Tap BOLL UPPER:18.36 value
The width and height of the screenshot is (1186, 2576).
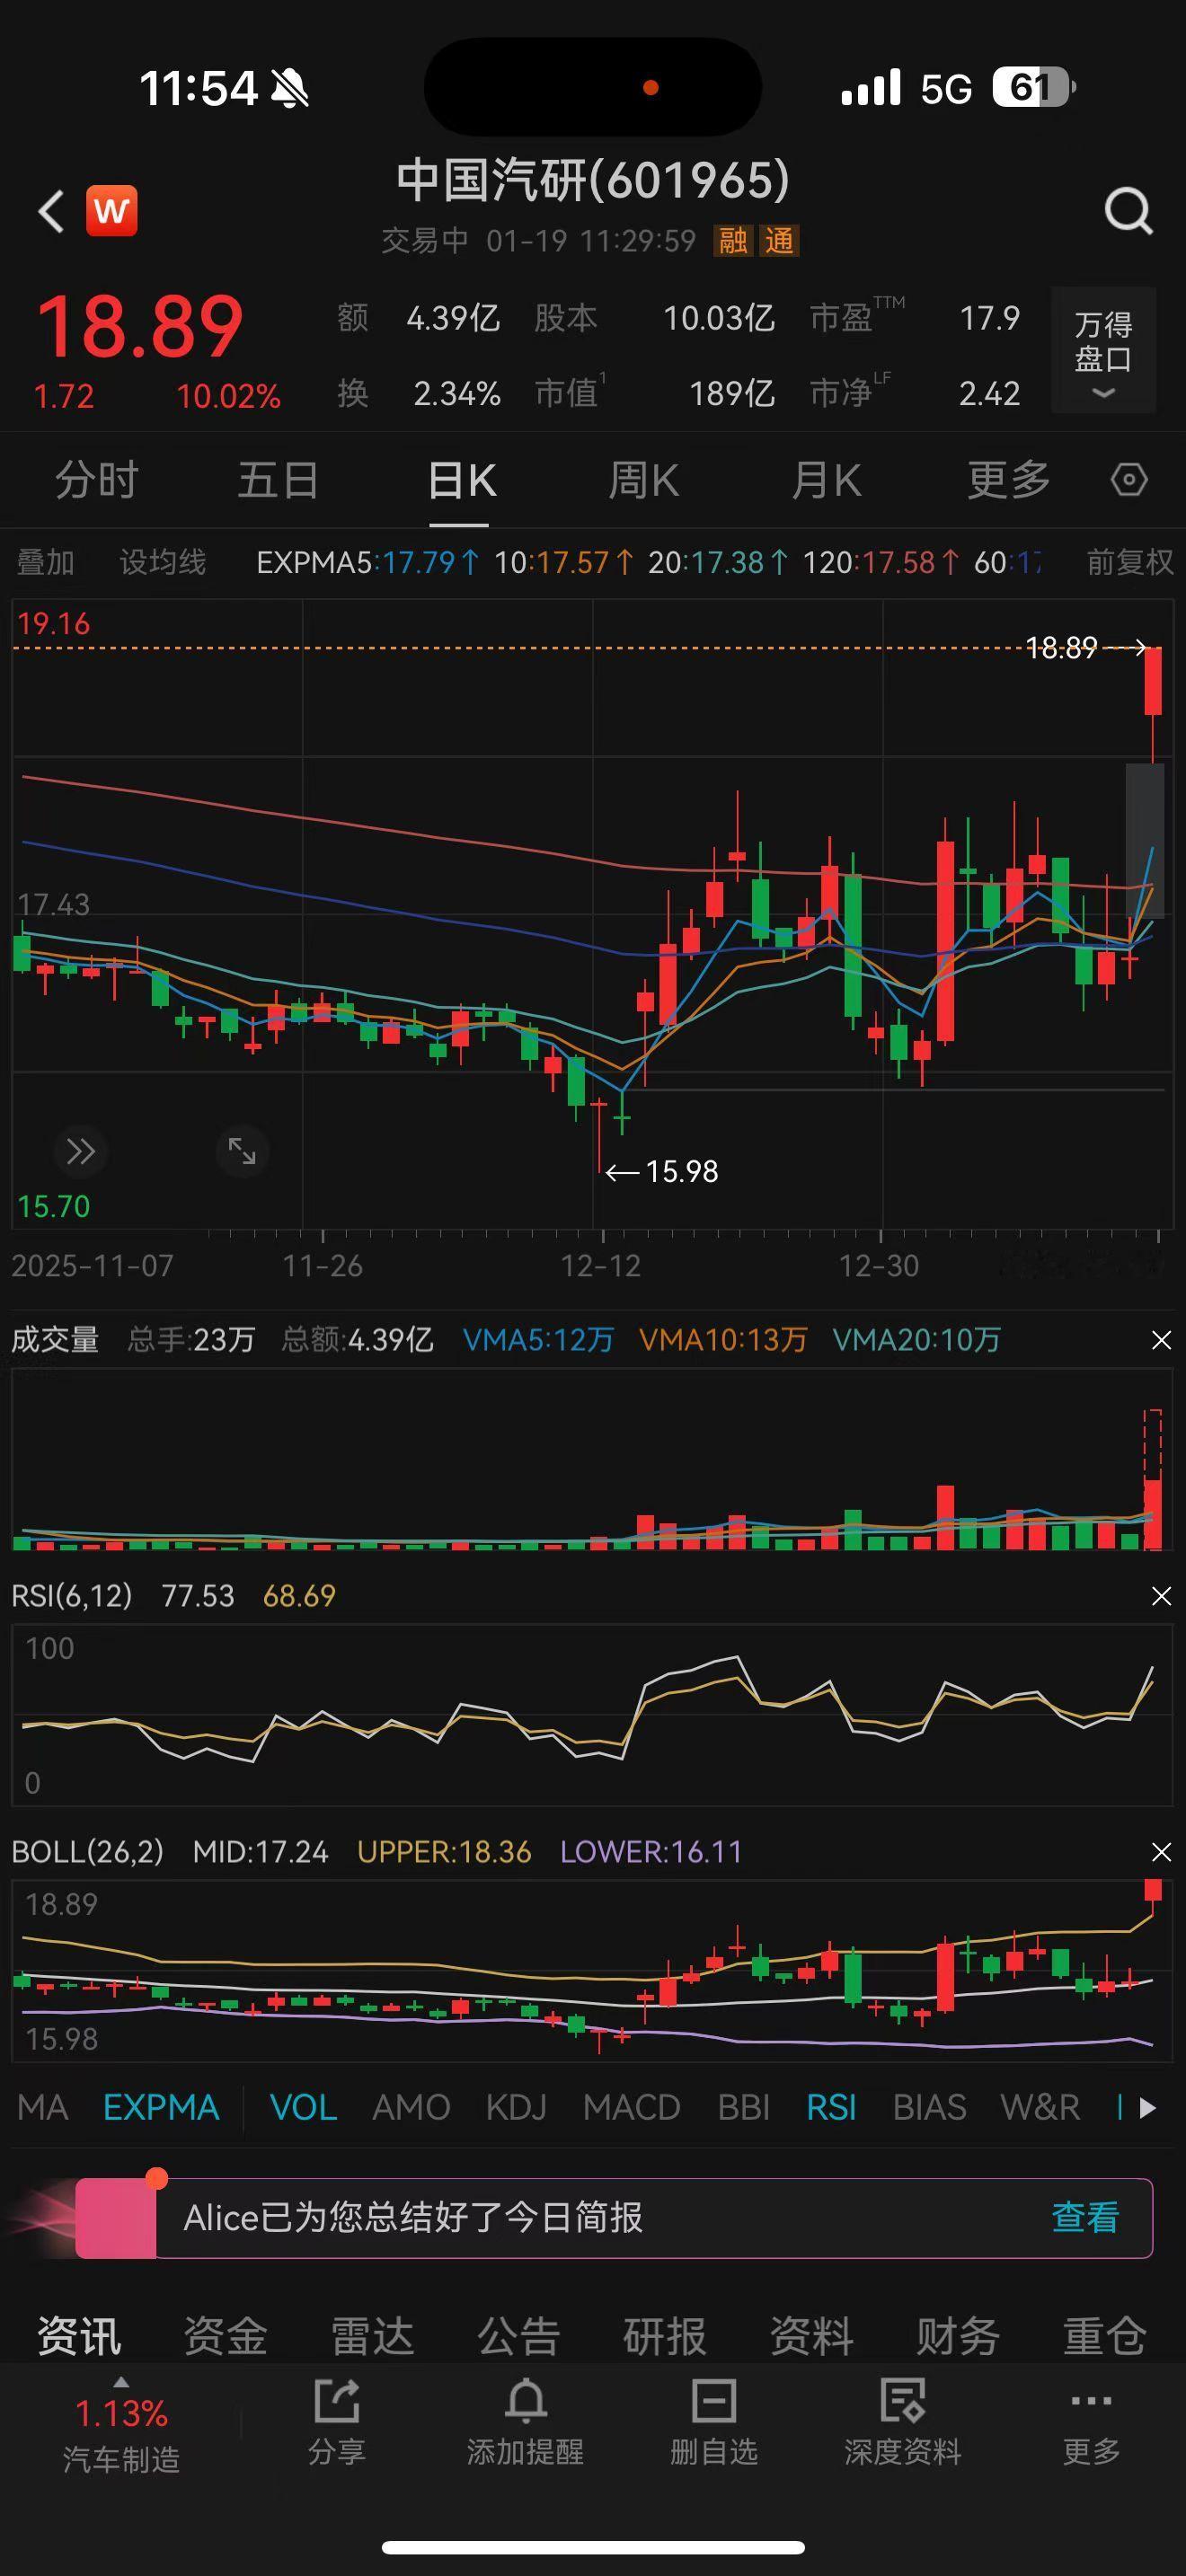click(444, 1852)
